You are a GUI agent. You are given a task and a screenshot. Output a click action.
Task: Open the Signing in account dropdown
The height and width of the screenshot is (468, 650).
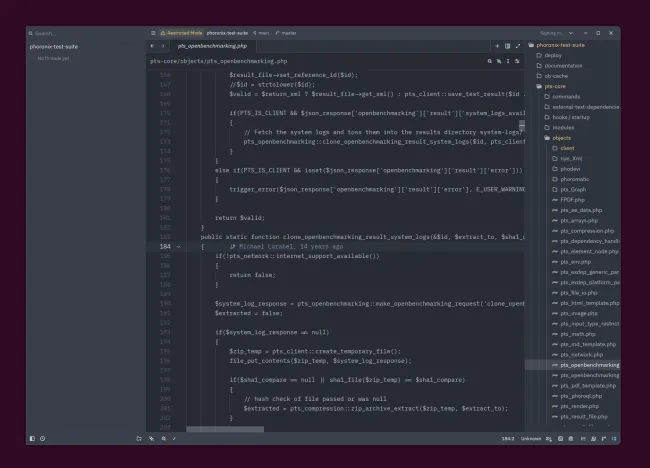click(556, 33)
